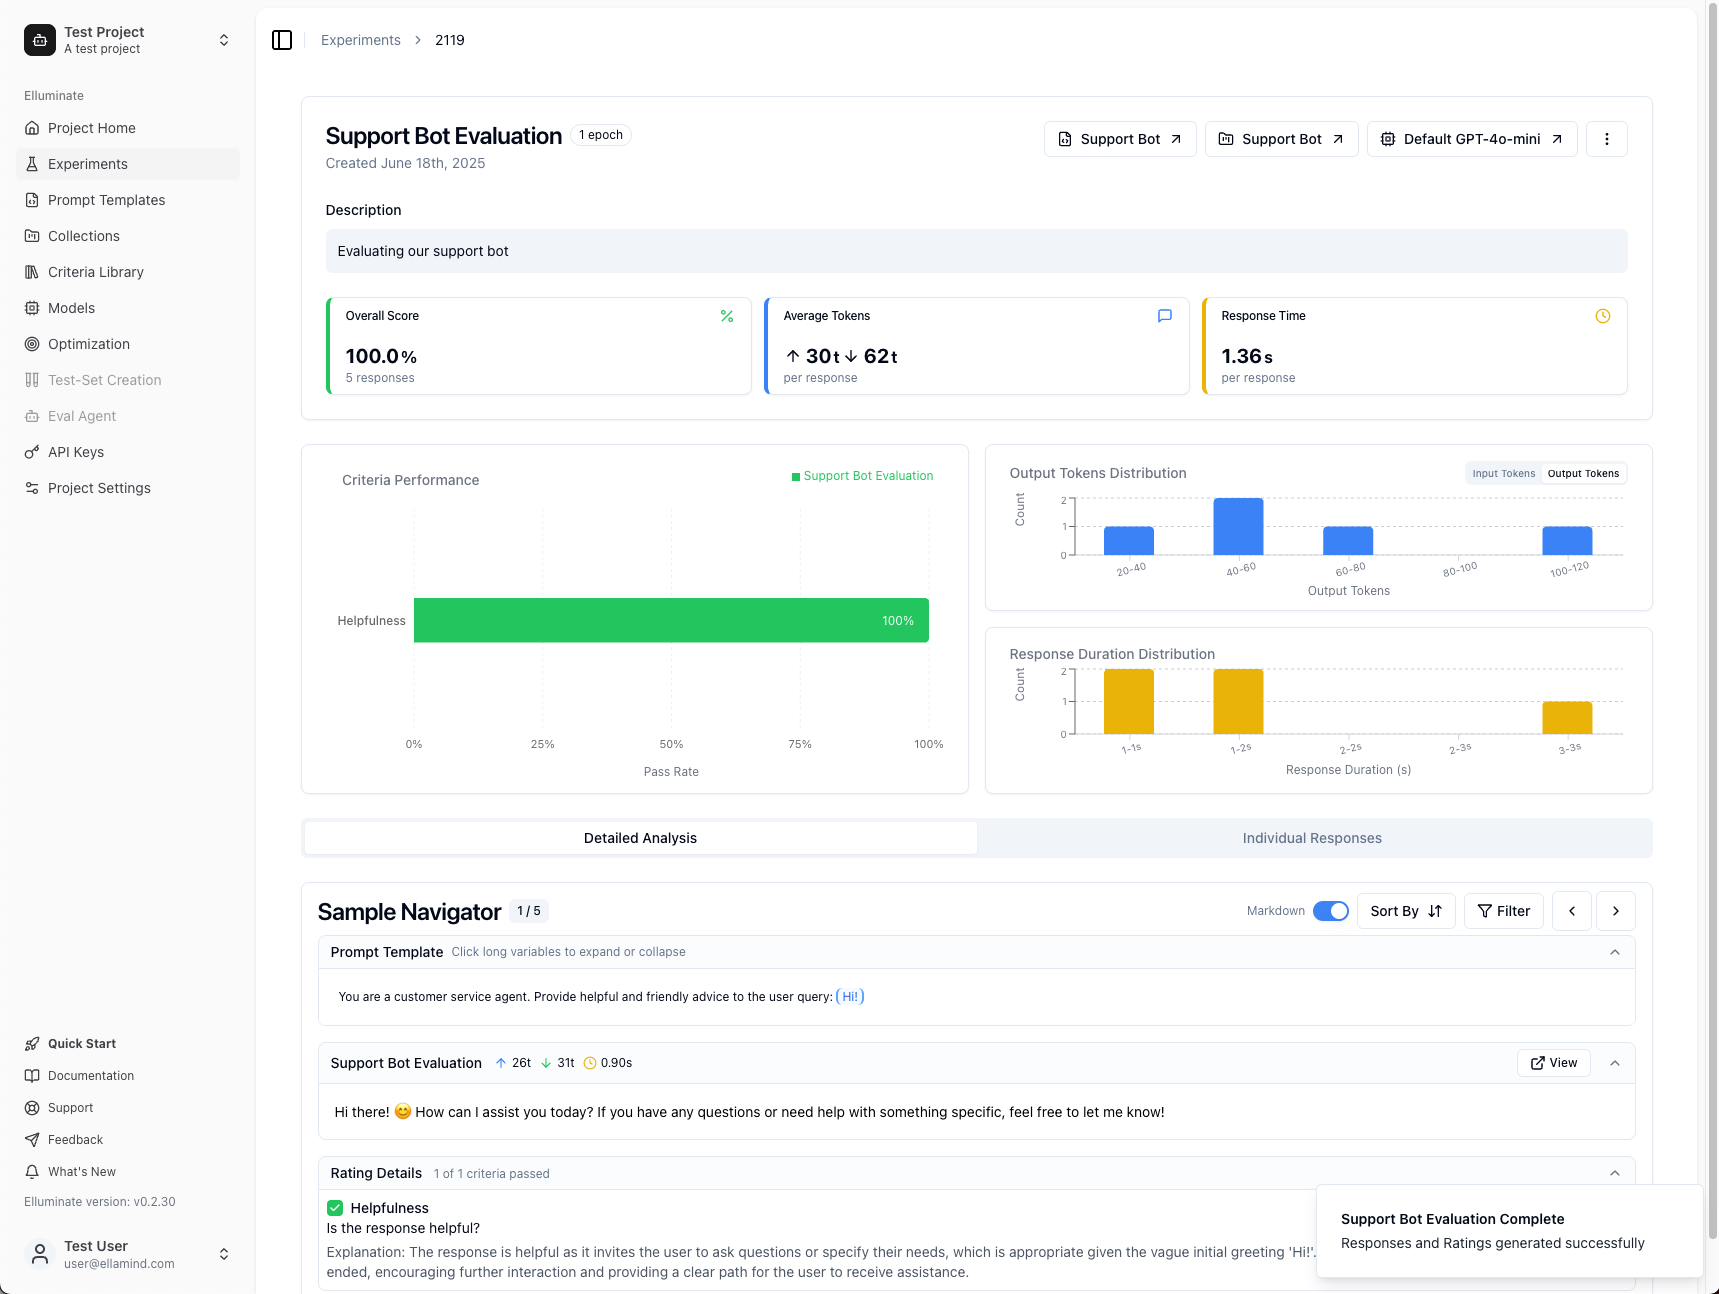
Task: Open the Default GPT-4o-mini model button
Action: click(1472, 139)
